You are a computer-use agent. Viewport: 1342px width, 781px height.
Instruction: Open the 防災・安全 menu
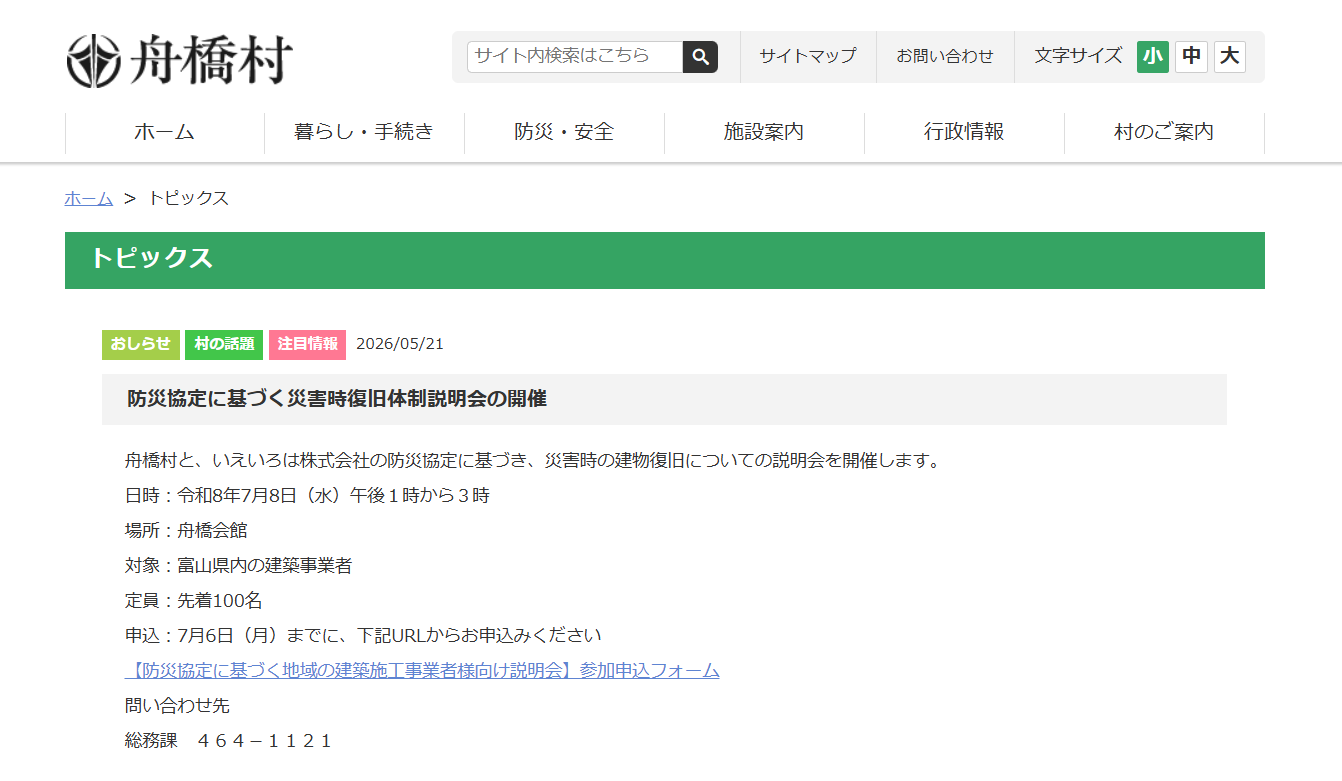click(x=564, y=132)
